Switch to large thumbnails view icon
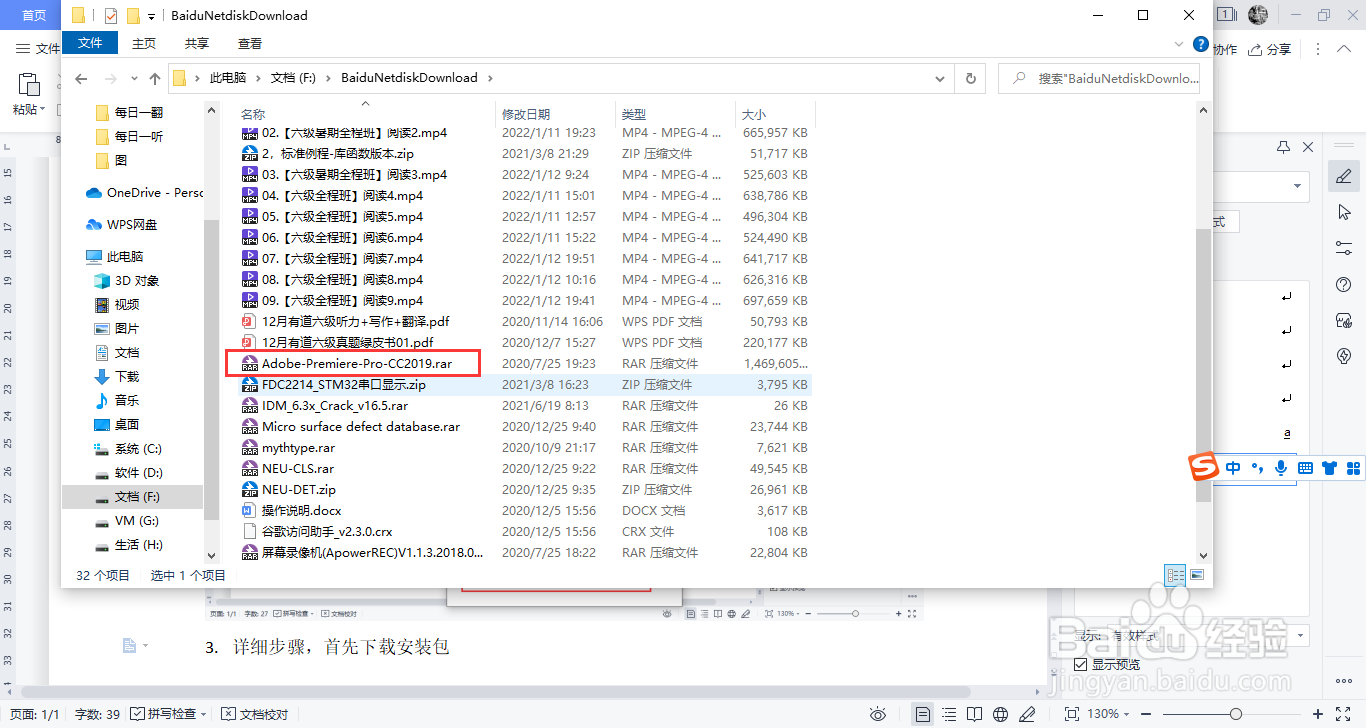This screenshot has height=728, width=1366. click(x=1196, y=575)
